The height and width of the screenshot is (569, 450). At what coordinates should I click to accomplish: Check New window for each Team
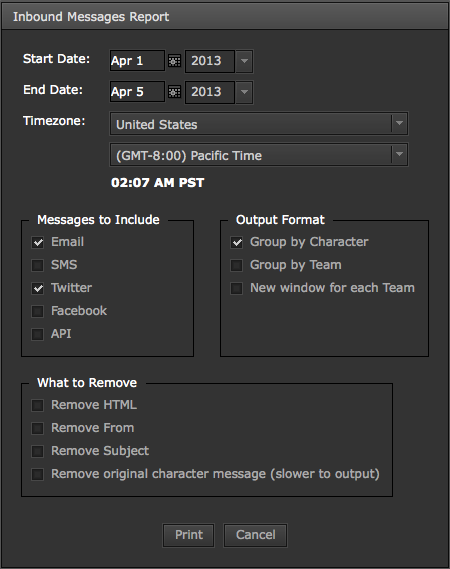click(237, 288)
